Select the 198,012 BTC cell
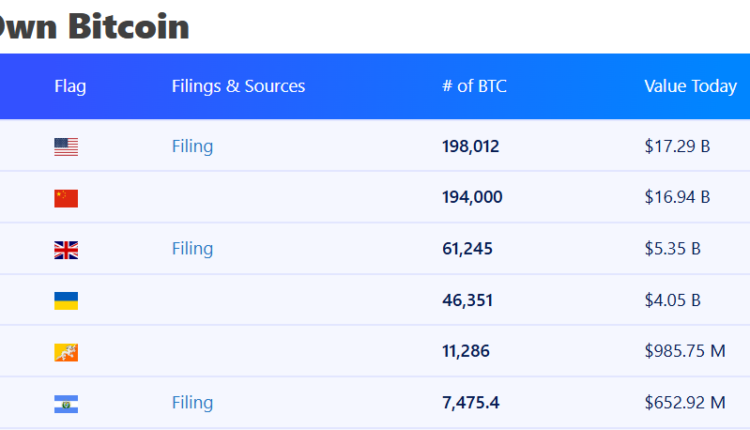 tap(470, 146)
